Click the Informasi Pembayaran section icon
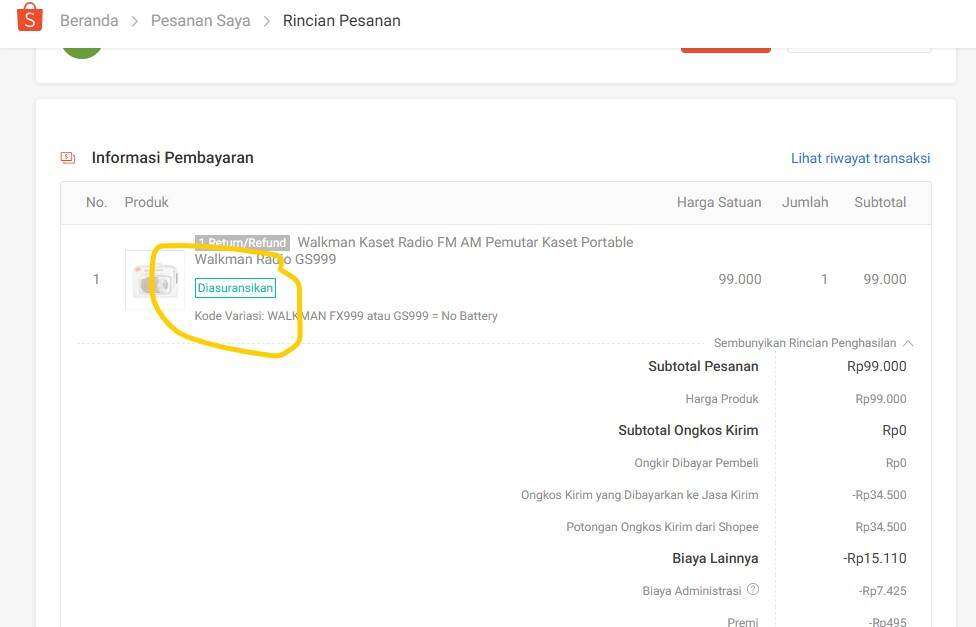 pos(68,158)
